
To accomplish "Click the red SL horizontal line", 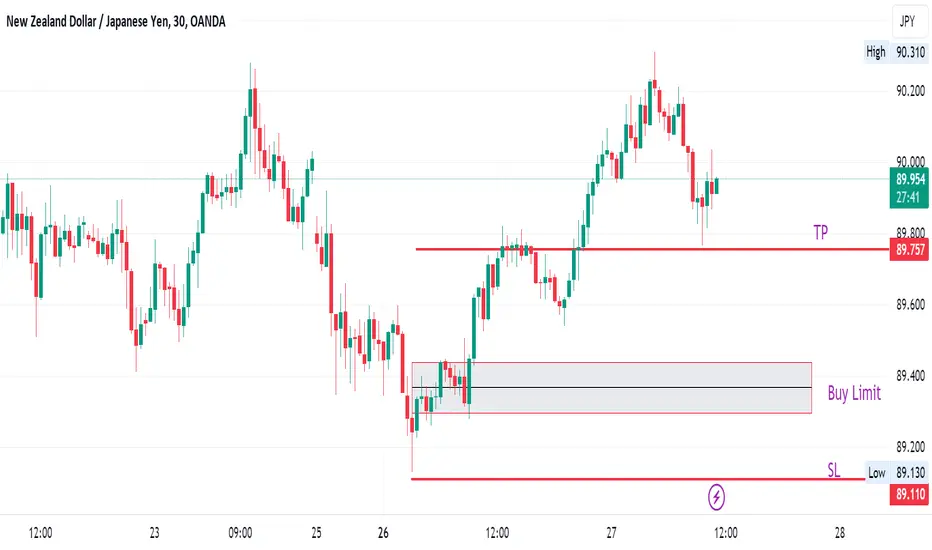I will tap(638, 479).
